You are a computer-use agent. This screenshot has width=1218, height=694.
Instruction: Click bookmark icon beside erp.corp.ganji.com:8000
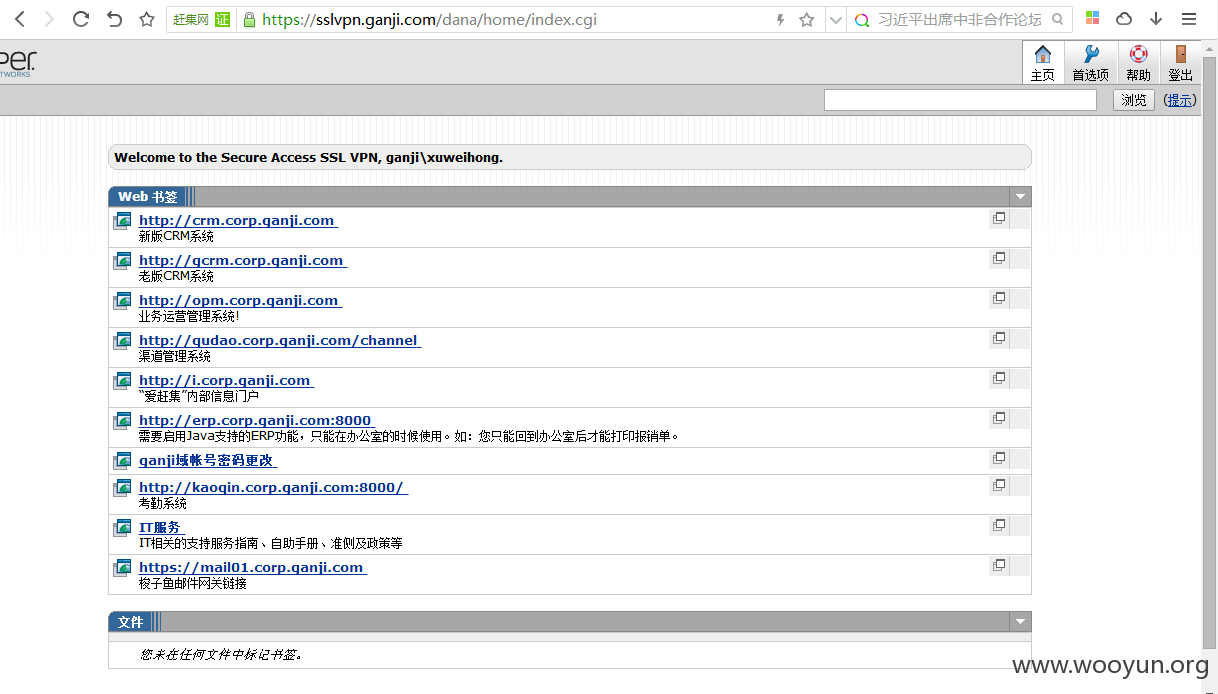pos(122,421)
